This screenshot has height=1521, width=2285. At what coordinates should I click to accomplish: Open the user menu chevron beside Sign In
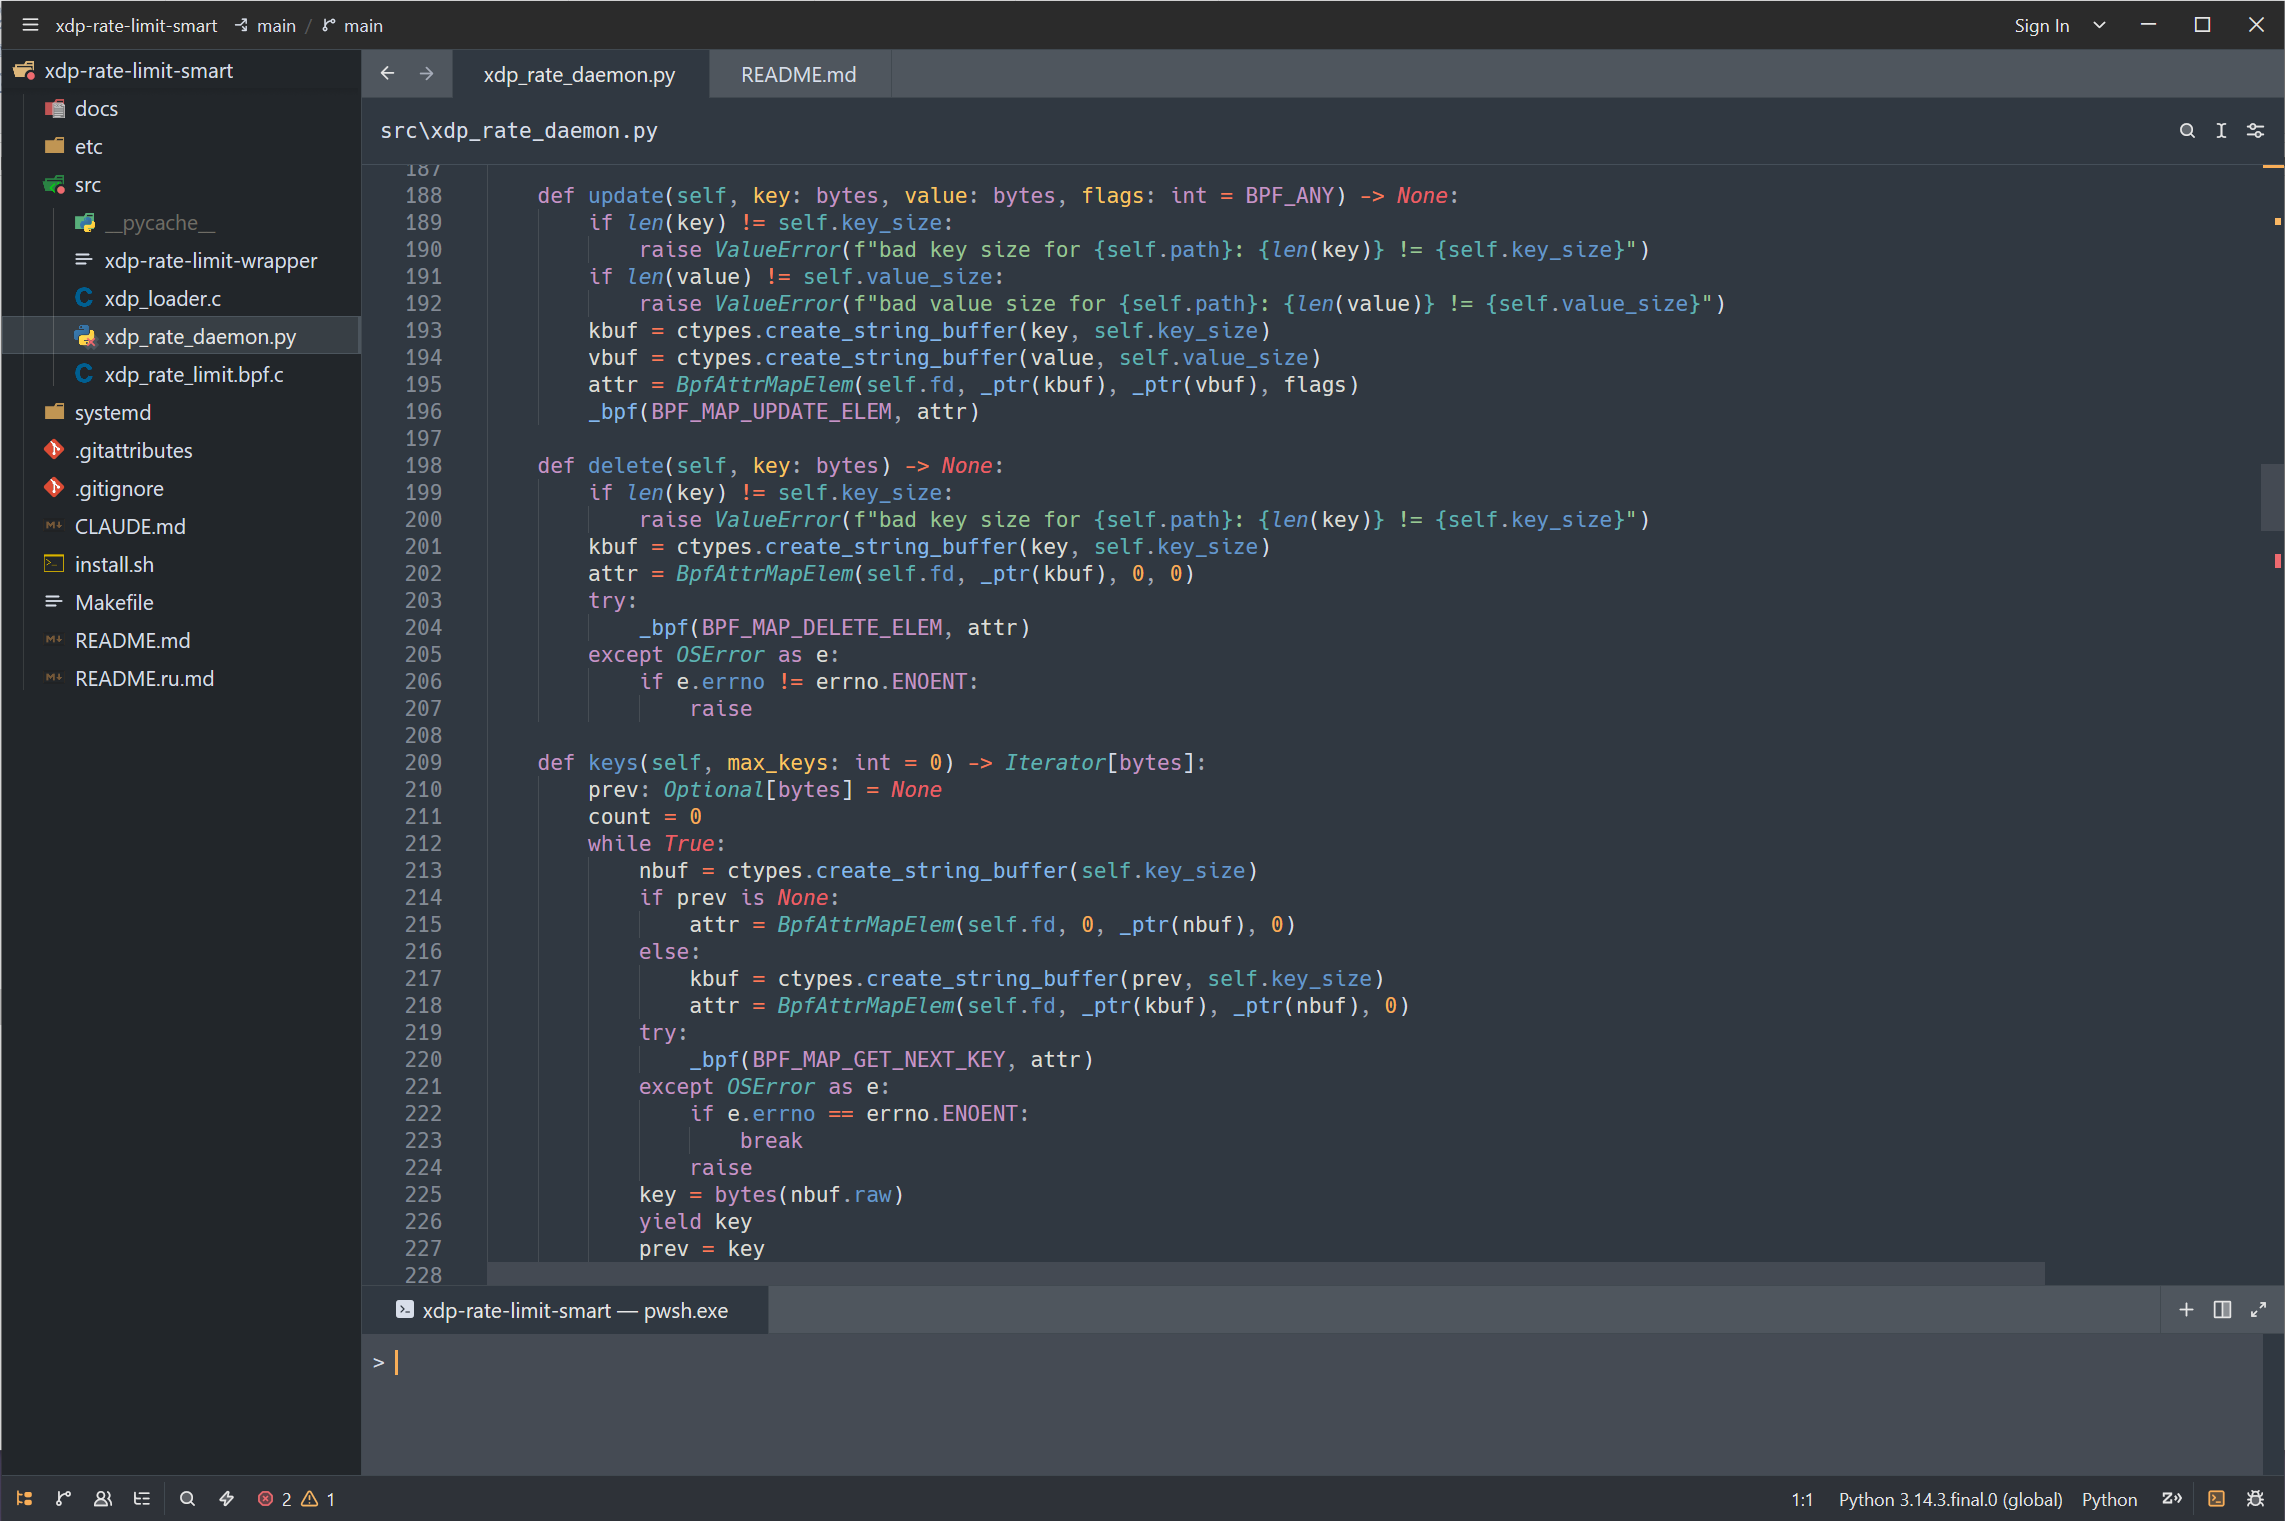[2099, 25]
